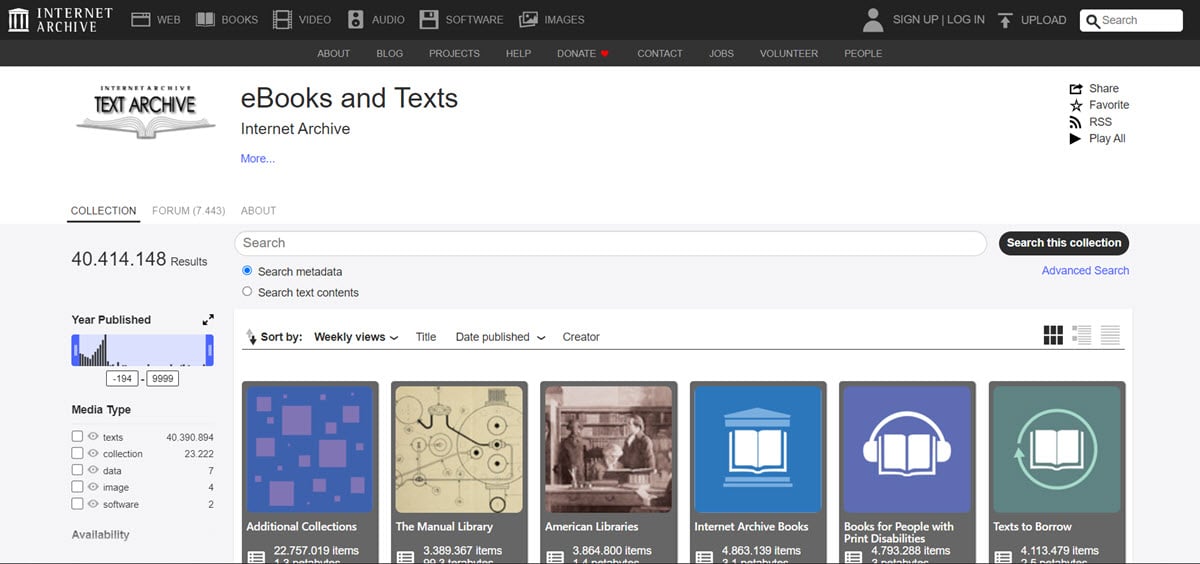Viewport: 1200px width, 564px height.
Task: Open the Advanced Search link
Action: [x=1085, y=271]
